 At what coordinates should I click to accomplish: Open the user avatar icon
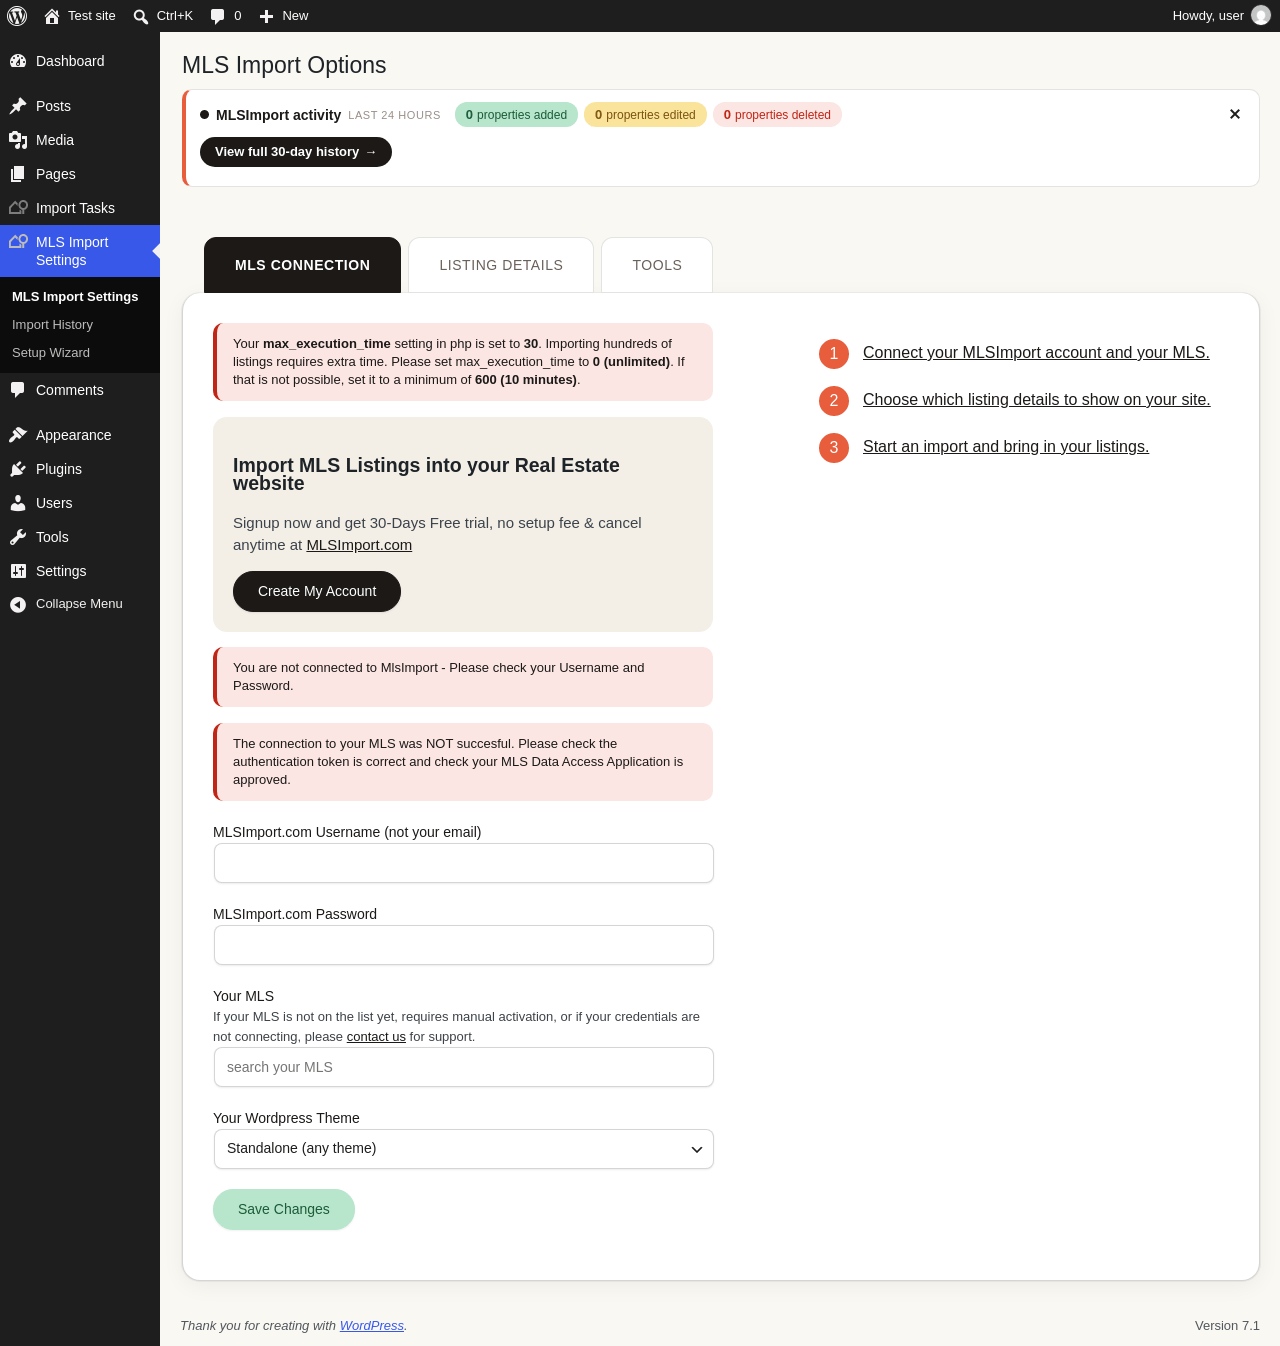tap(1261, 15)
